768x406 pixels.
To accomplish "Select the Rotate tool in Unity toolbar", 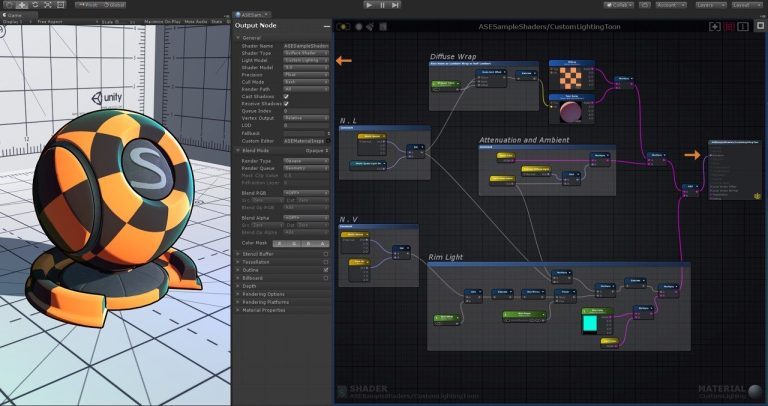I will pyautogui.click(x=35, y=5).
